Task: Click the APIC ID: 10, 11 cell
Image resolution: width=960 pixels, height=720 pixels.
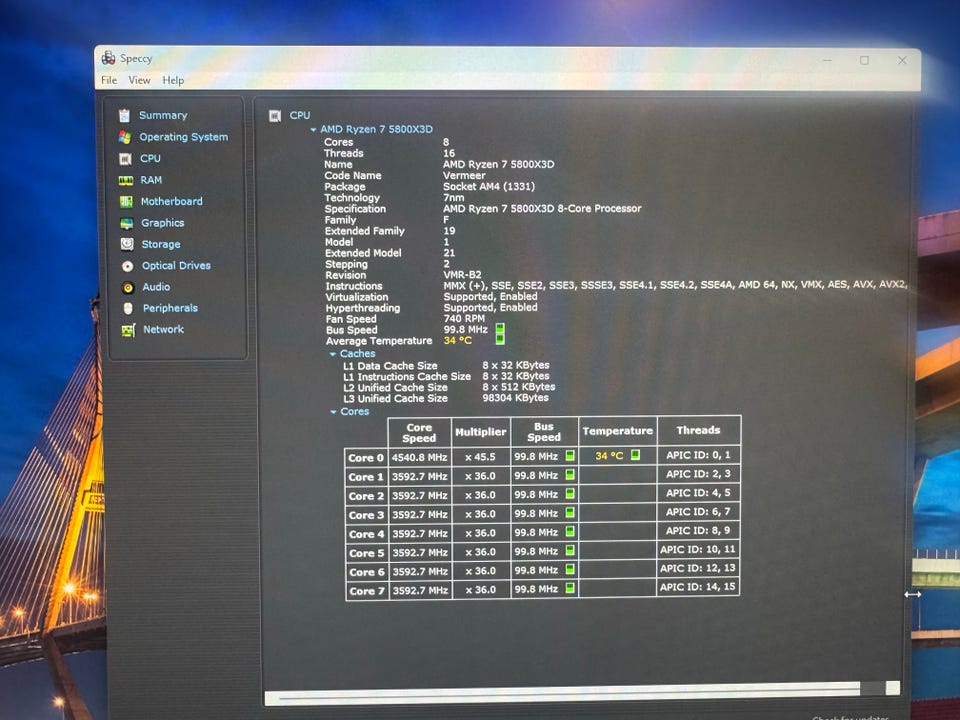Action: point(698,550)
